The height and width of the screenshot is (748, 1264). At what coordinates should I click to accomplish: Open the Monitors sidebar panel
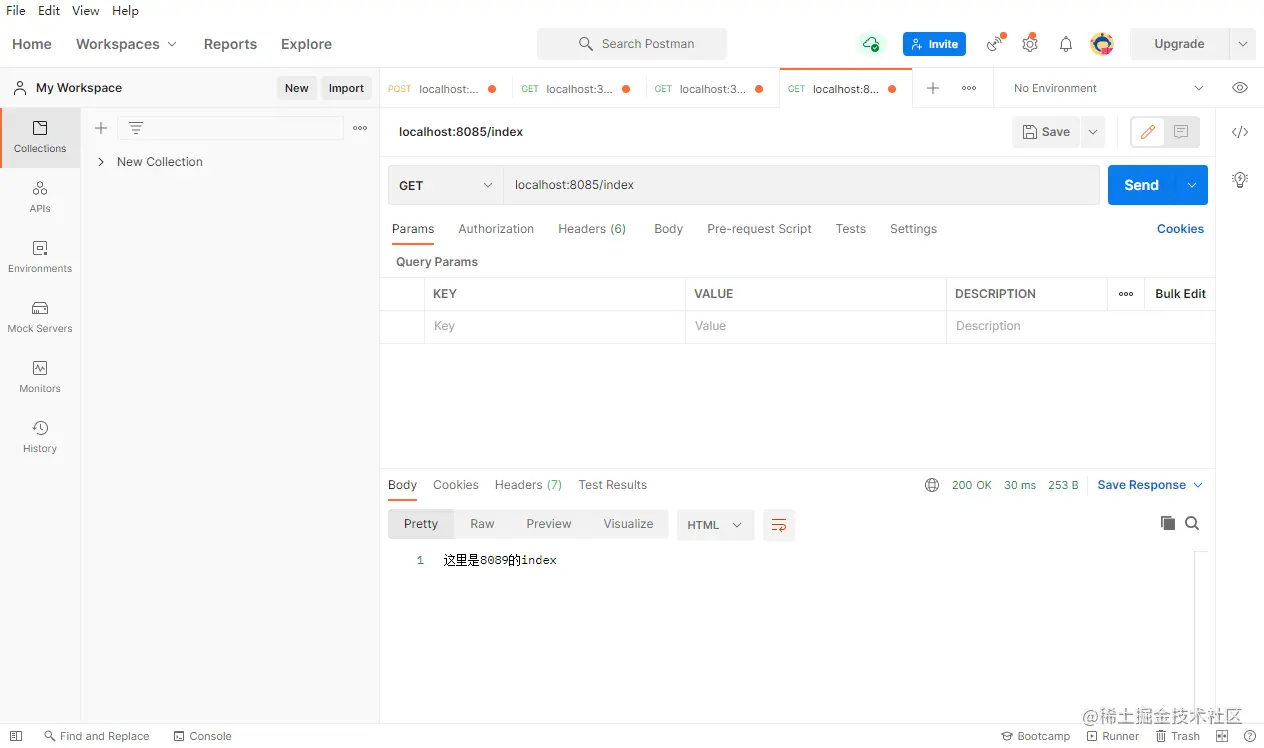pos(40,377)
